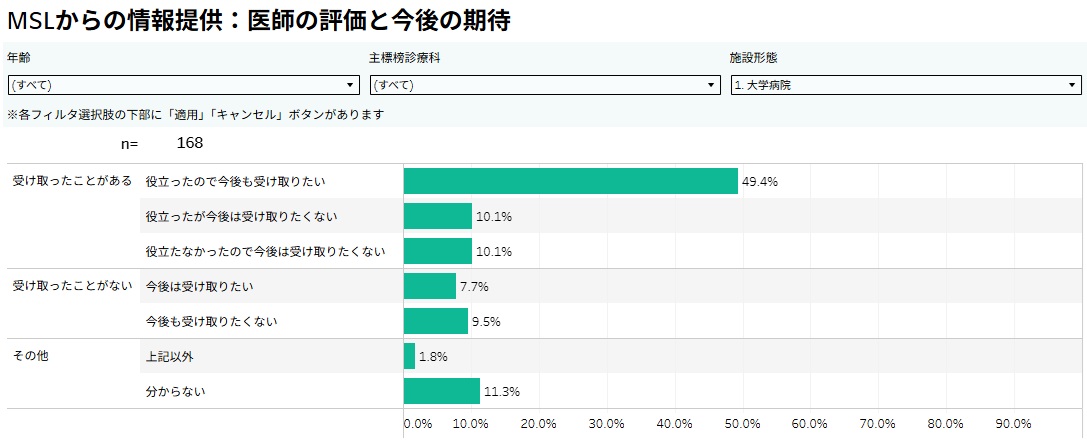1087x443 pixels.
Task: Click the n= 168 sample size value
Action: coord(189,143)
